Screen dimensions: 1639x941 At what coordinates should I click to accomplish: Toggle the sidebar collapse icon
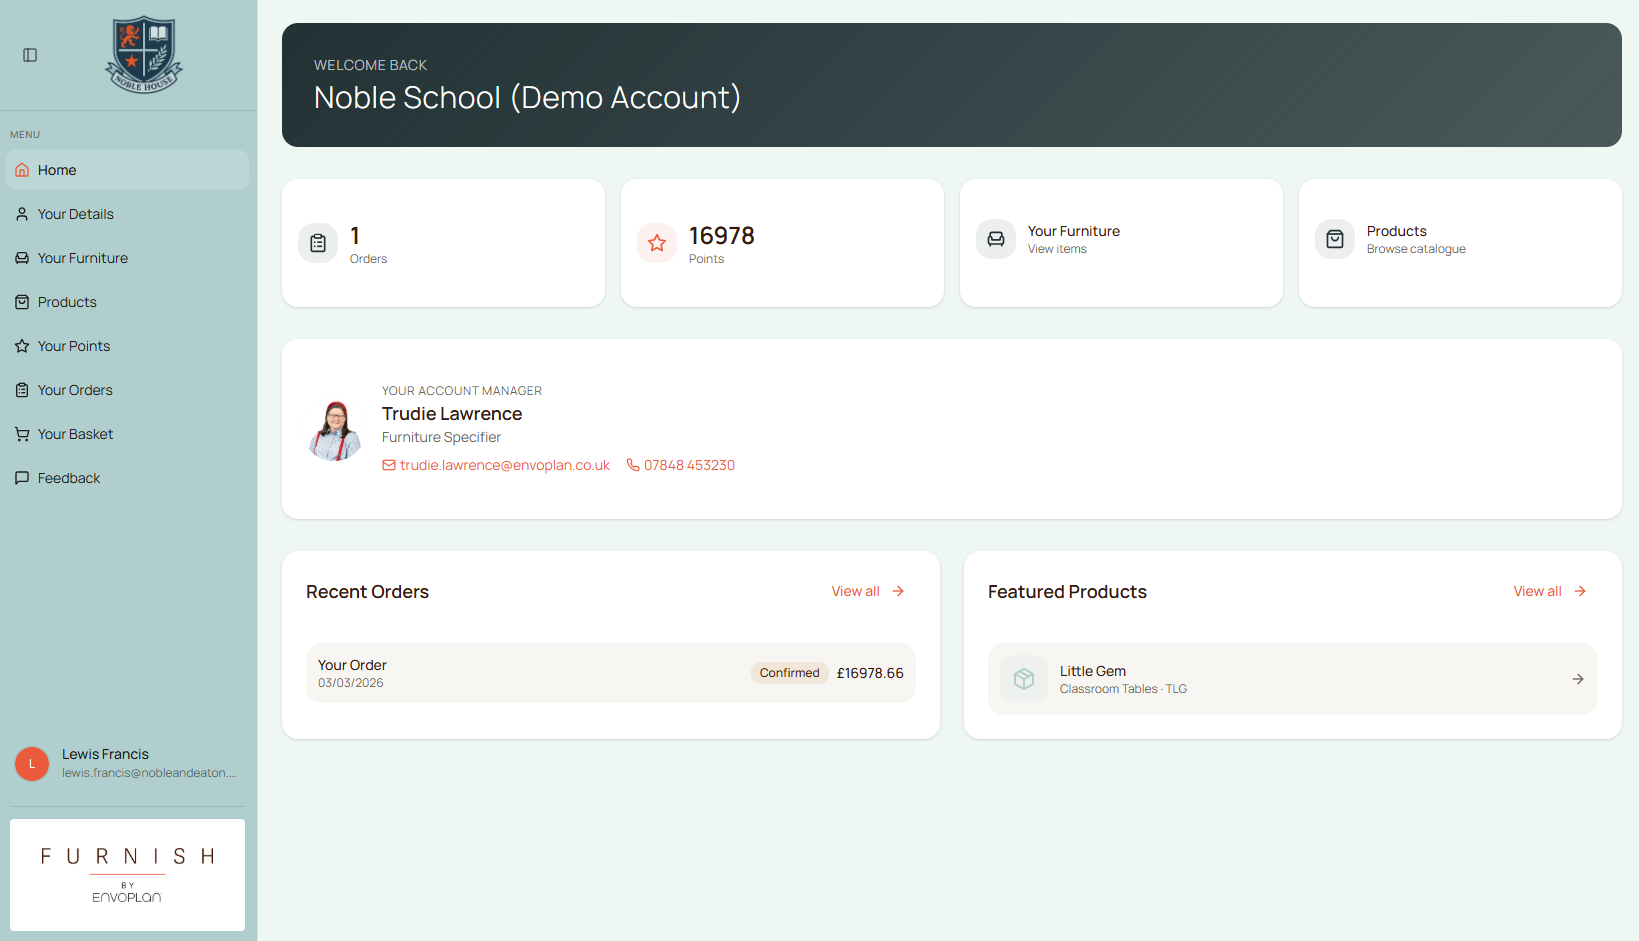(x=30, y=55)
